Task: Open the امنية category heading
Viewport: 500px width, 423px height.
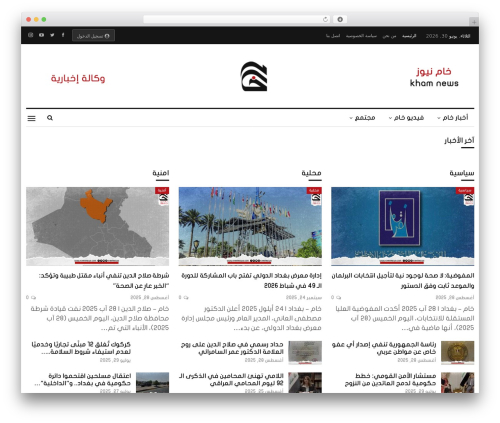Action: pyautogui.click(x=161, y=173)
